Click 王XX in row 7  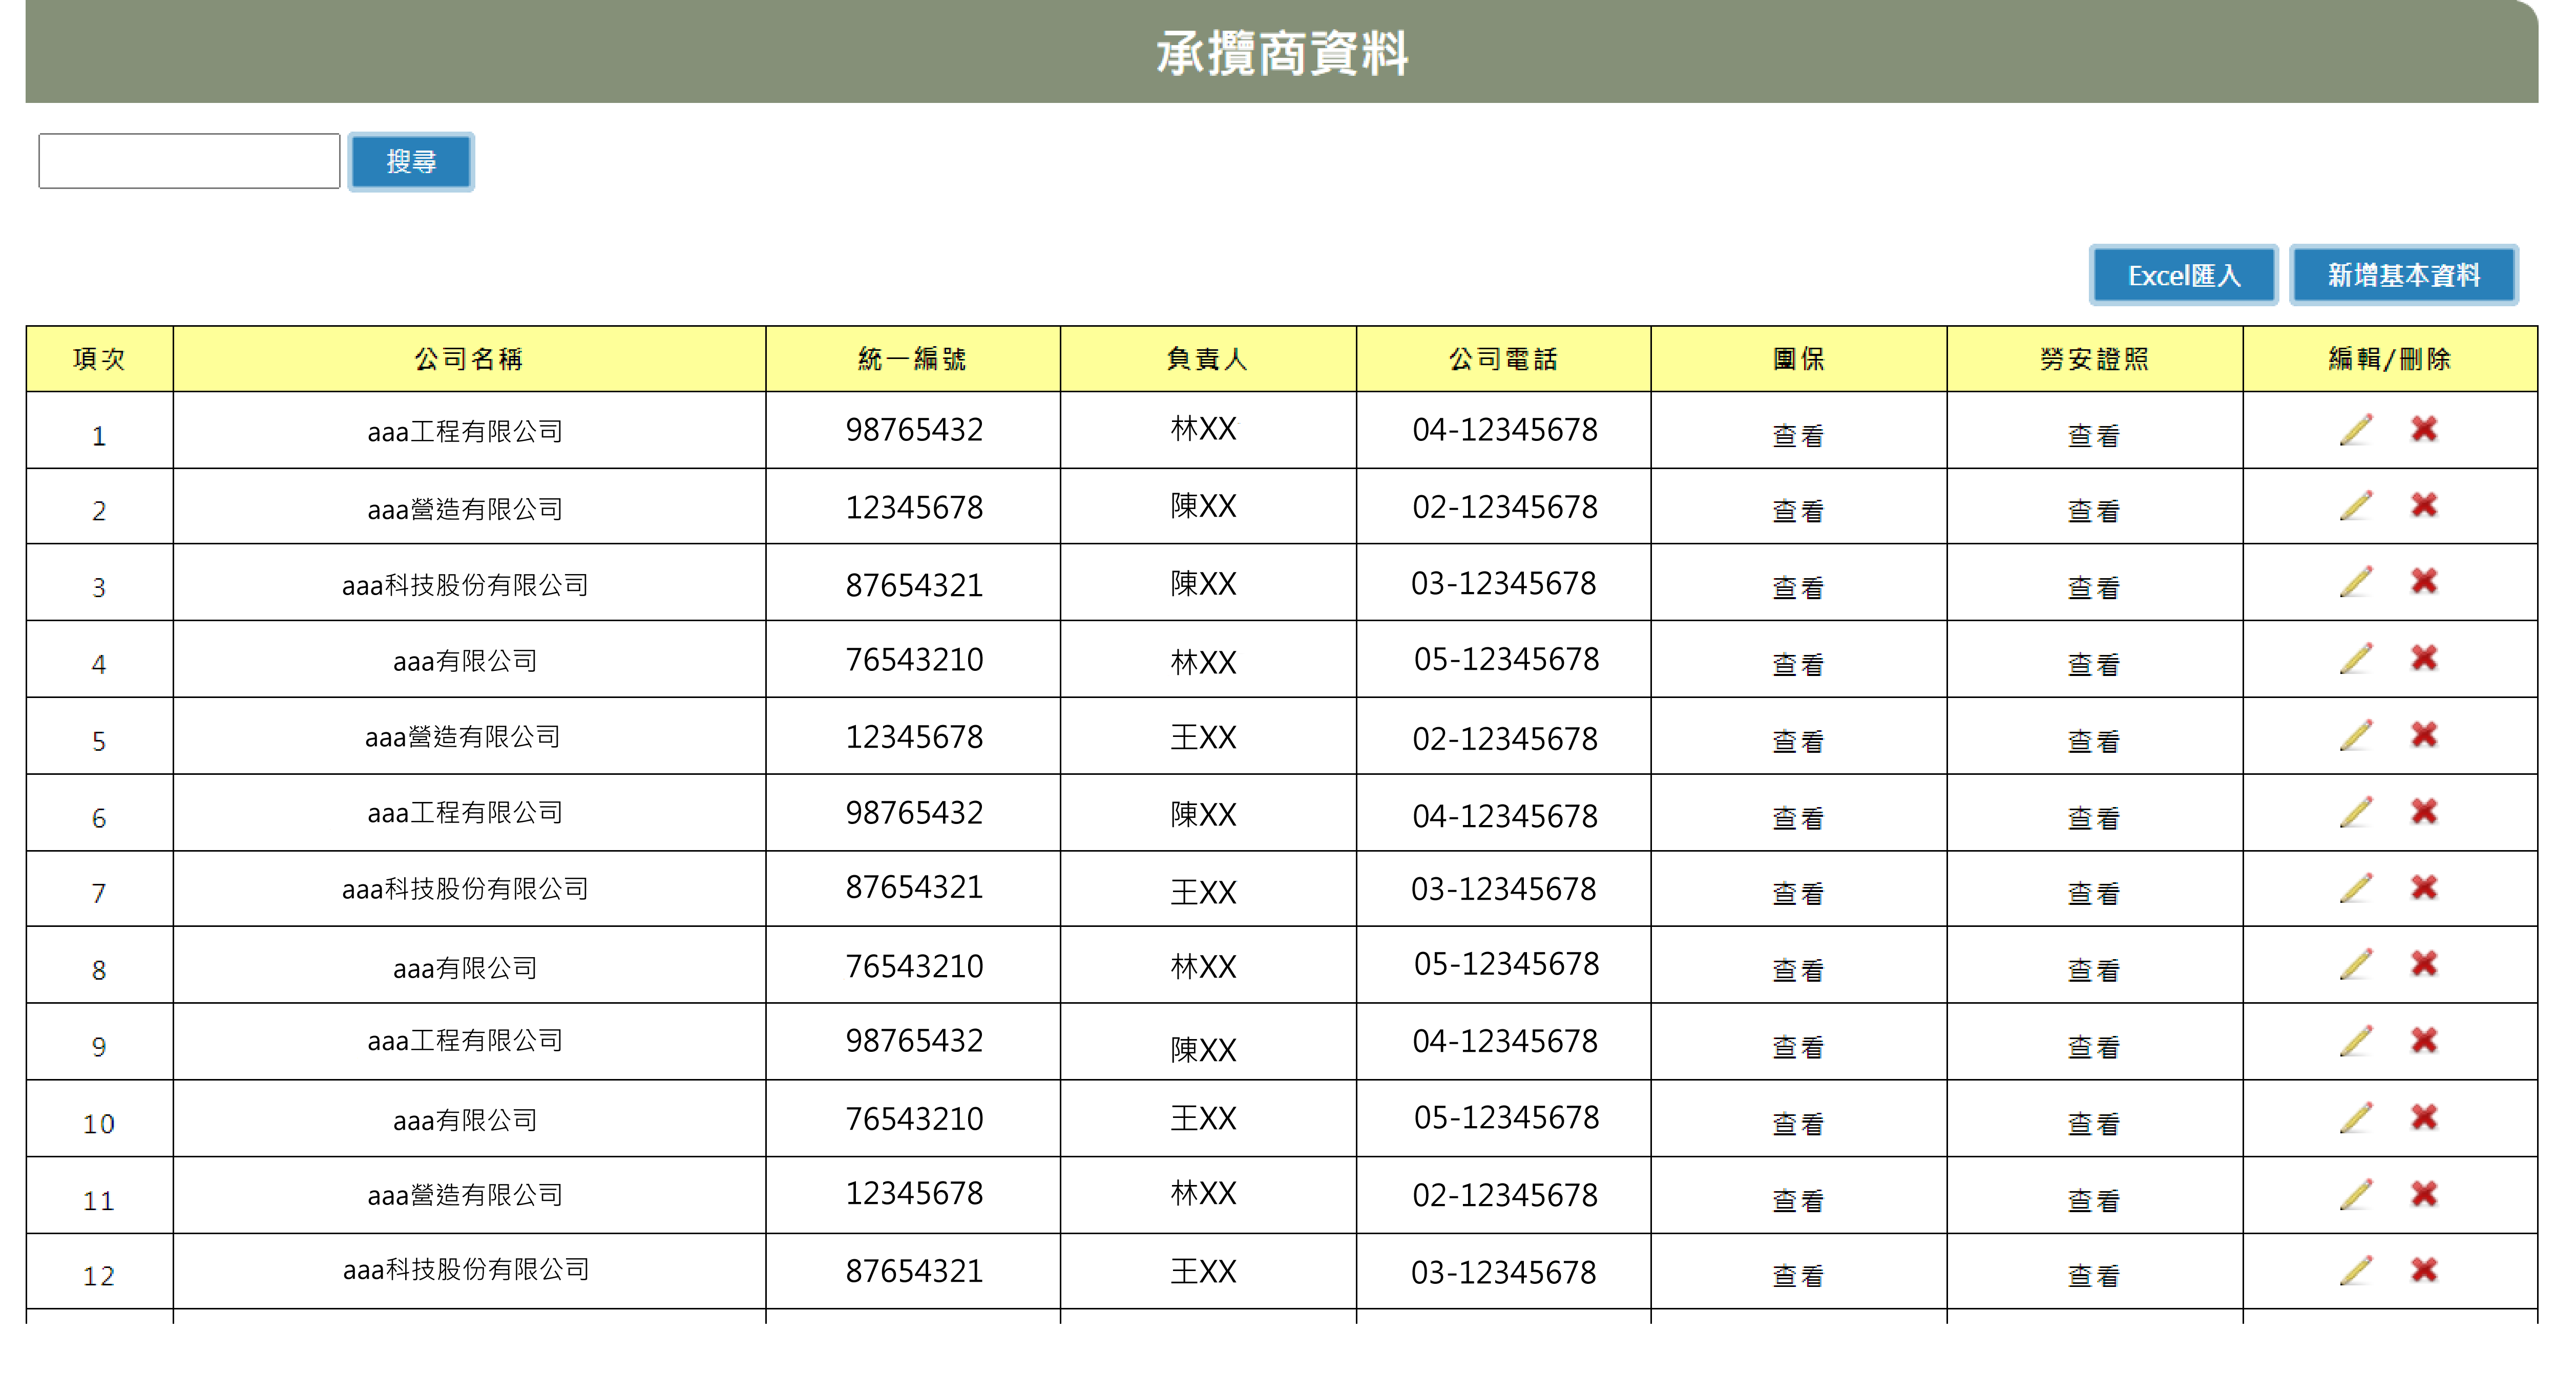[x=1204, y=891]
